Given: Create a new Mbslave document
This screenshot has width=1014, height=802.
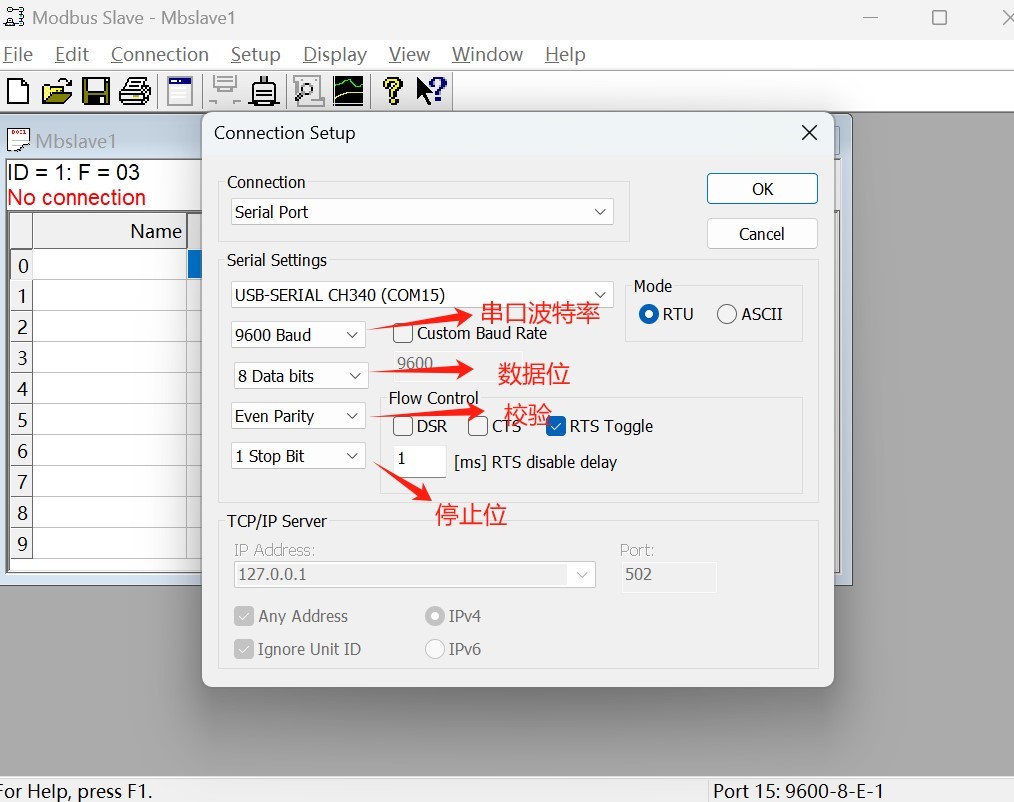Looking at the screenshot, I should point(18,91).
